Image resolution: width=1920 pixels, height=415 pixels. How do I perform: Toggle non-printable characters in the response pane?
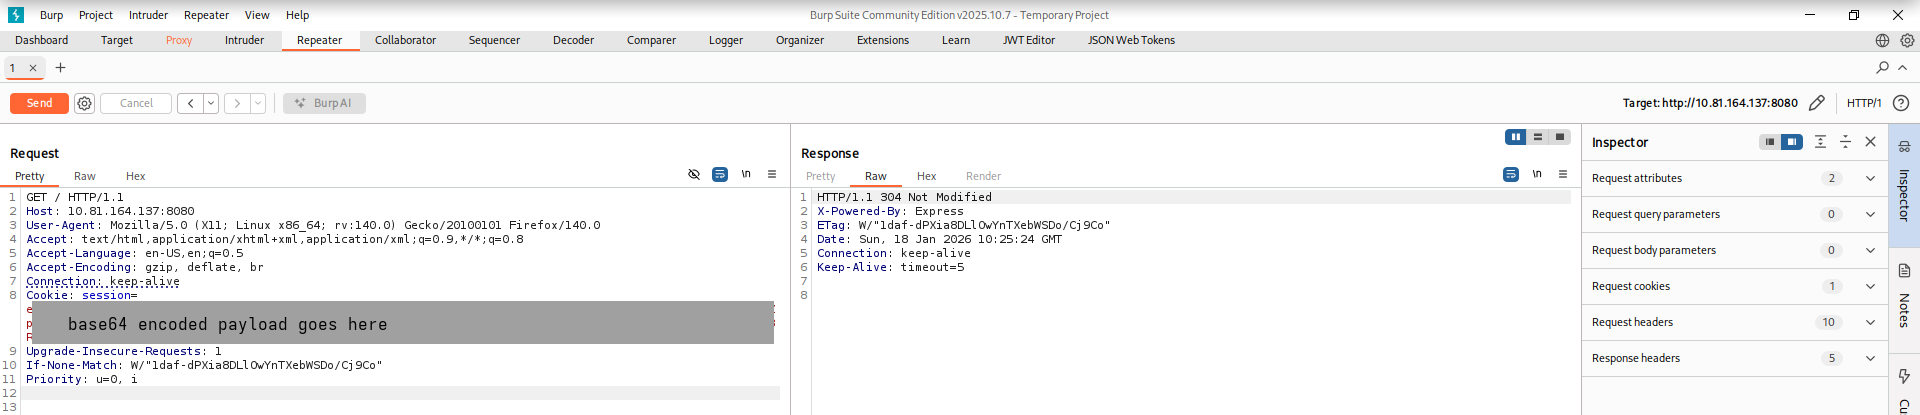(x=1537, y=174)
